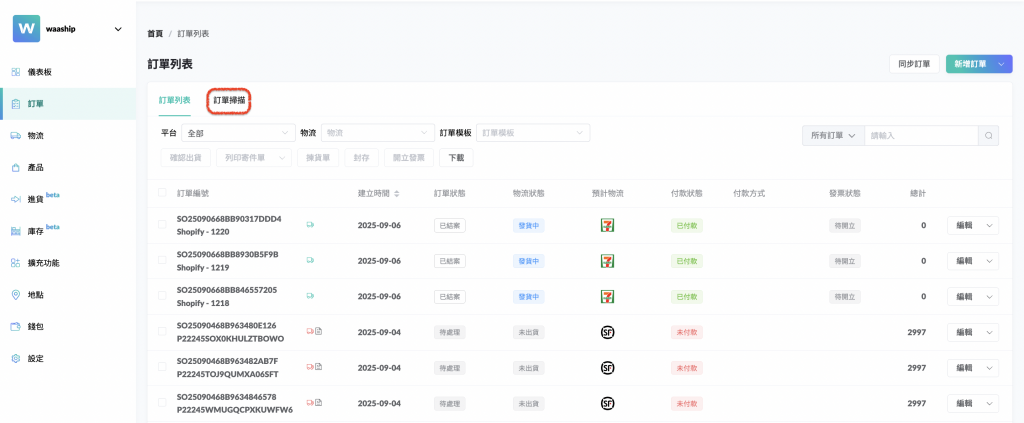
Task: Select the 訂單列表 tab
Action: [175, 100]
